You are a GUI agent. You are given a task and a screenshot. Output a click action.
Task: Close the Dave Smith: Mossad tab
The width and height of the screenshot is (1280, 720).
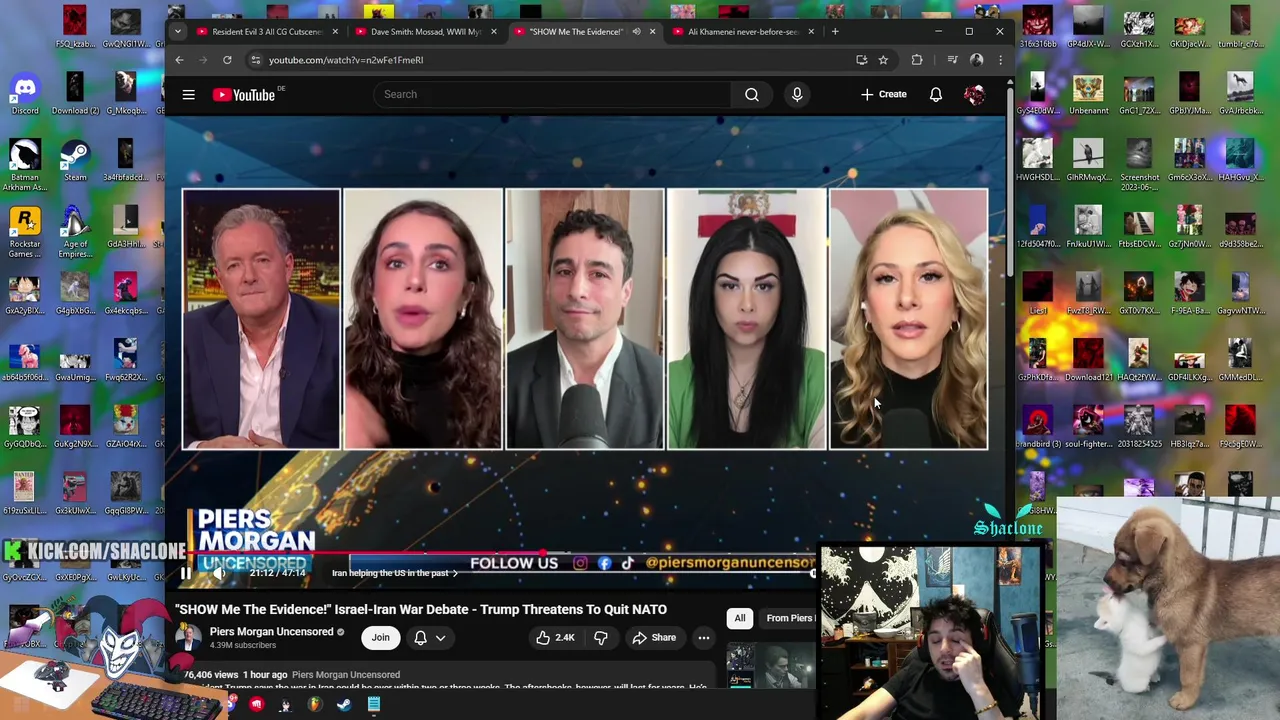(x=493, y=32)
